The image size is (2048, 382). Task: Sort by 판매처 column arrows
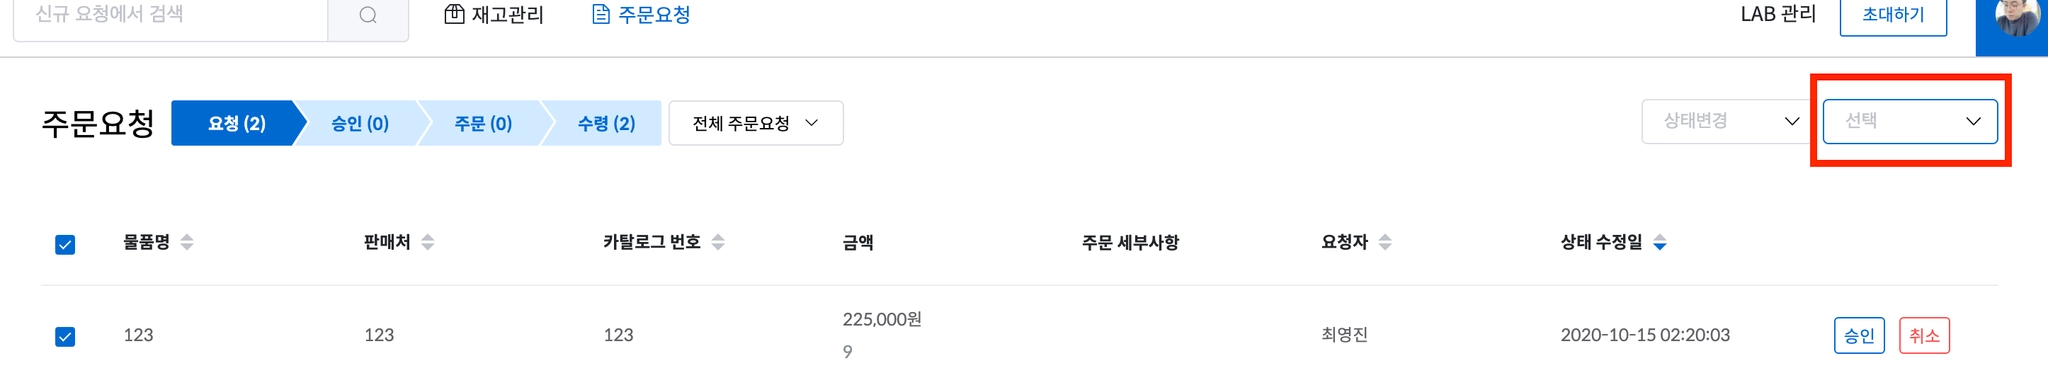pyautogui.click(x=428, y=242)
